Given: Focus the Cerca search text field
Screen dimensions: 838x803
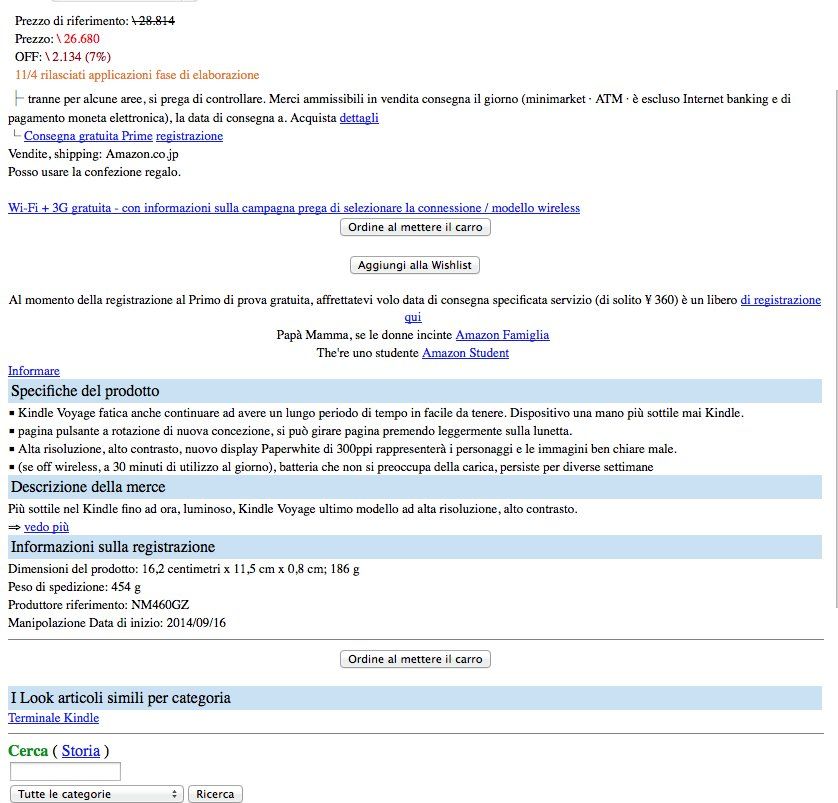Looking at the screenshot, I should 65,771.
